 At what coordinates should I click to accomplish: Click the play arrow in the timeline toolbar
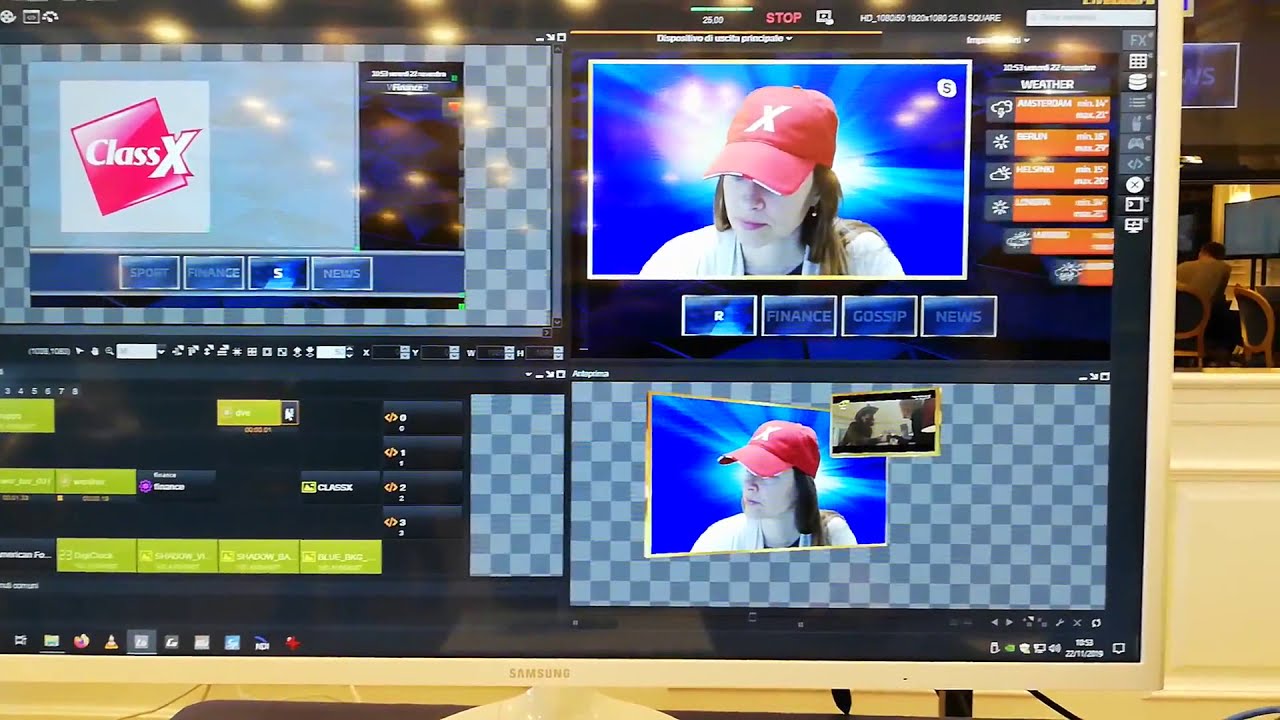pyautogui.click(x=81, y=350)
